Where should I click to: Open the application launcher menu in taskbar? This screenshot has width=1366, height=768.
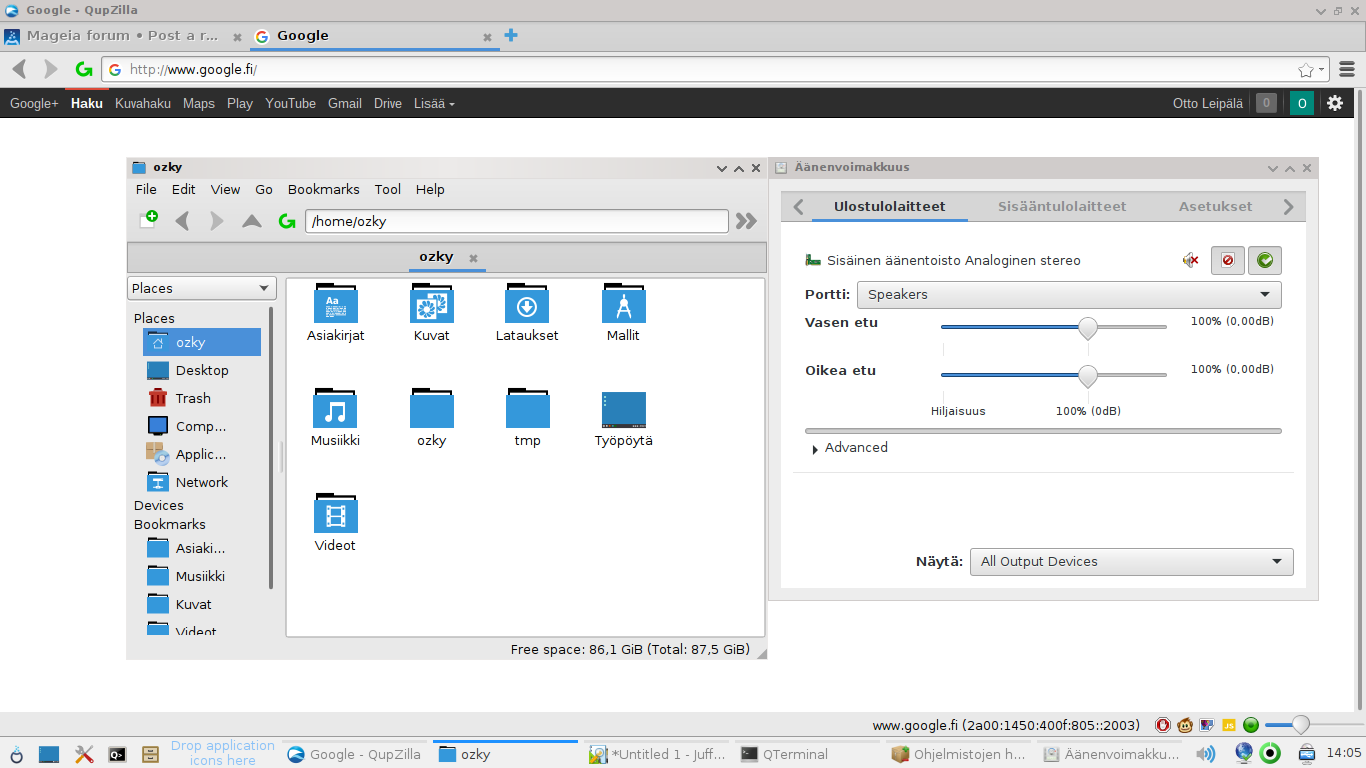point(17,754)
